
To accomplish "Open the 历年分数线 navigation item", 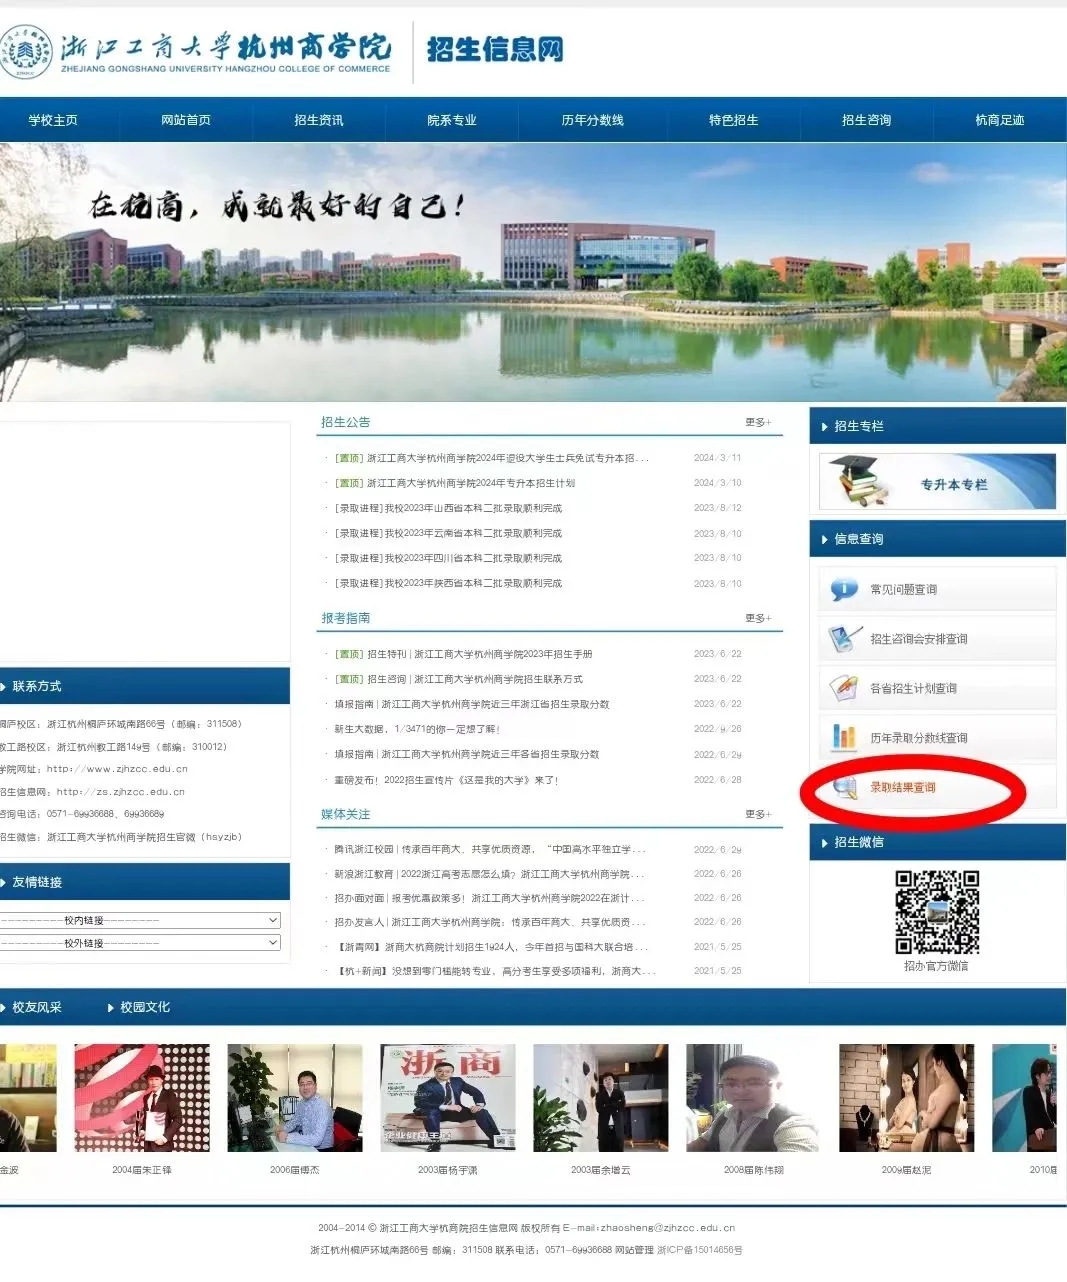I will [591, 120].
